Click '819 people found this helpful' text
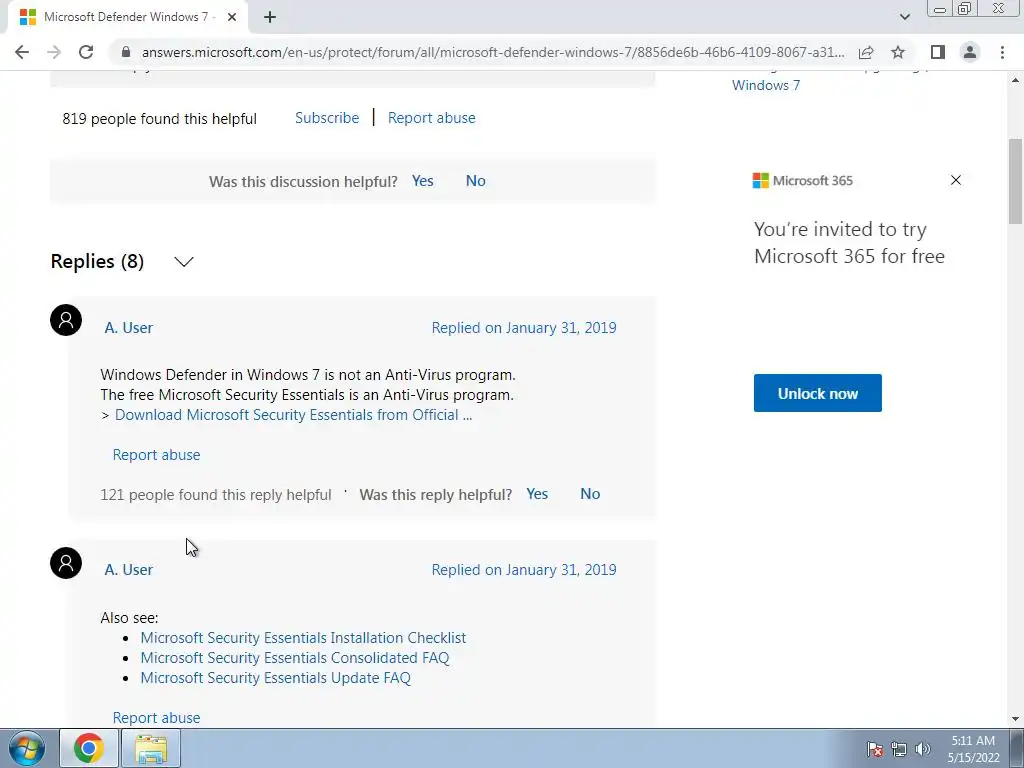 point(159,119)
